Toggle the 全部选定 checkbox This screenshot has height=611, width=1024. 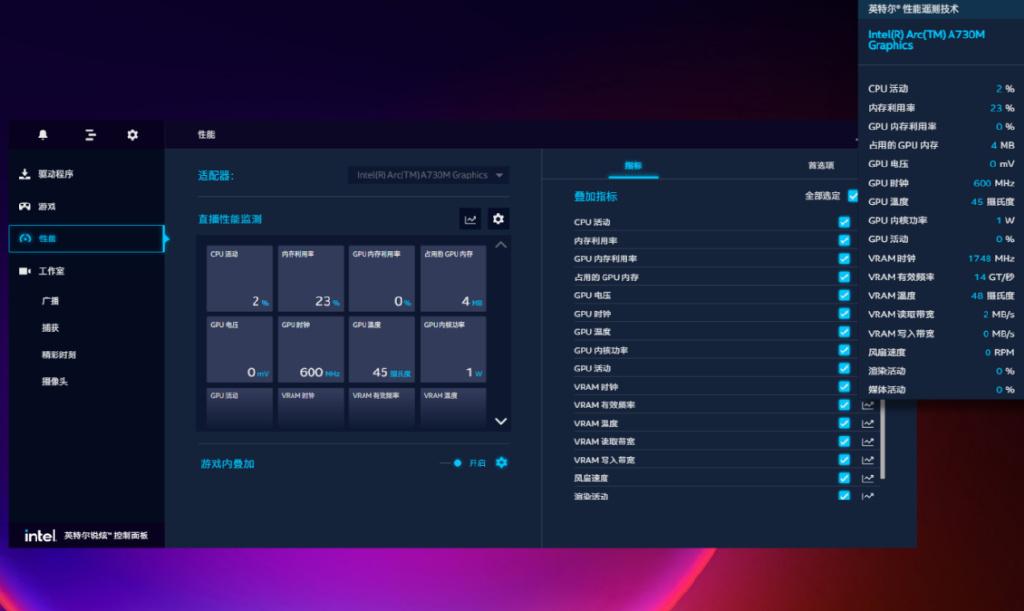tap(853, 196)
